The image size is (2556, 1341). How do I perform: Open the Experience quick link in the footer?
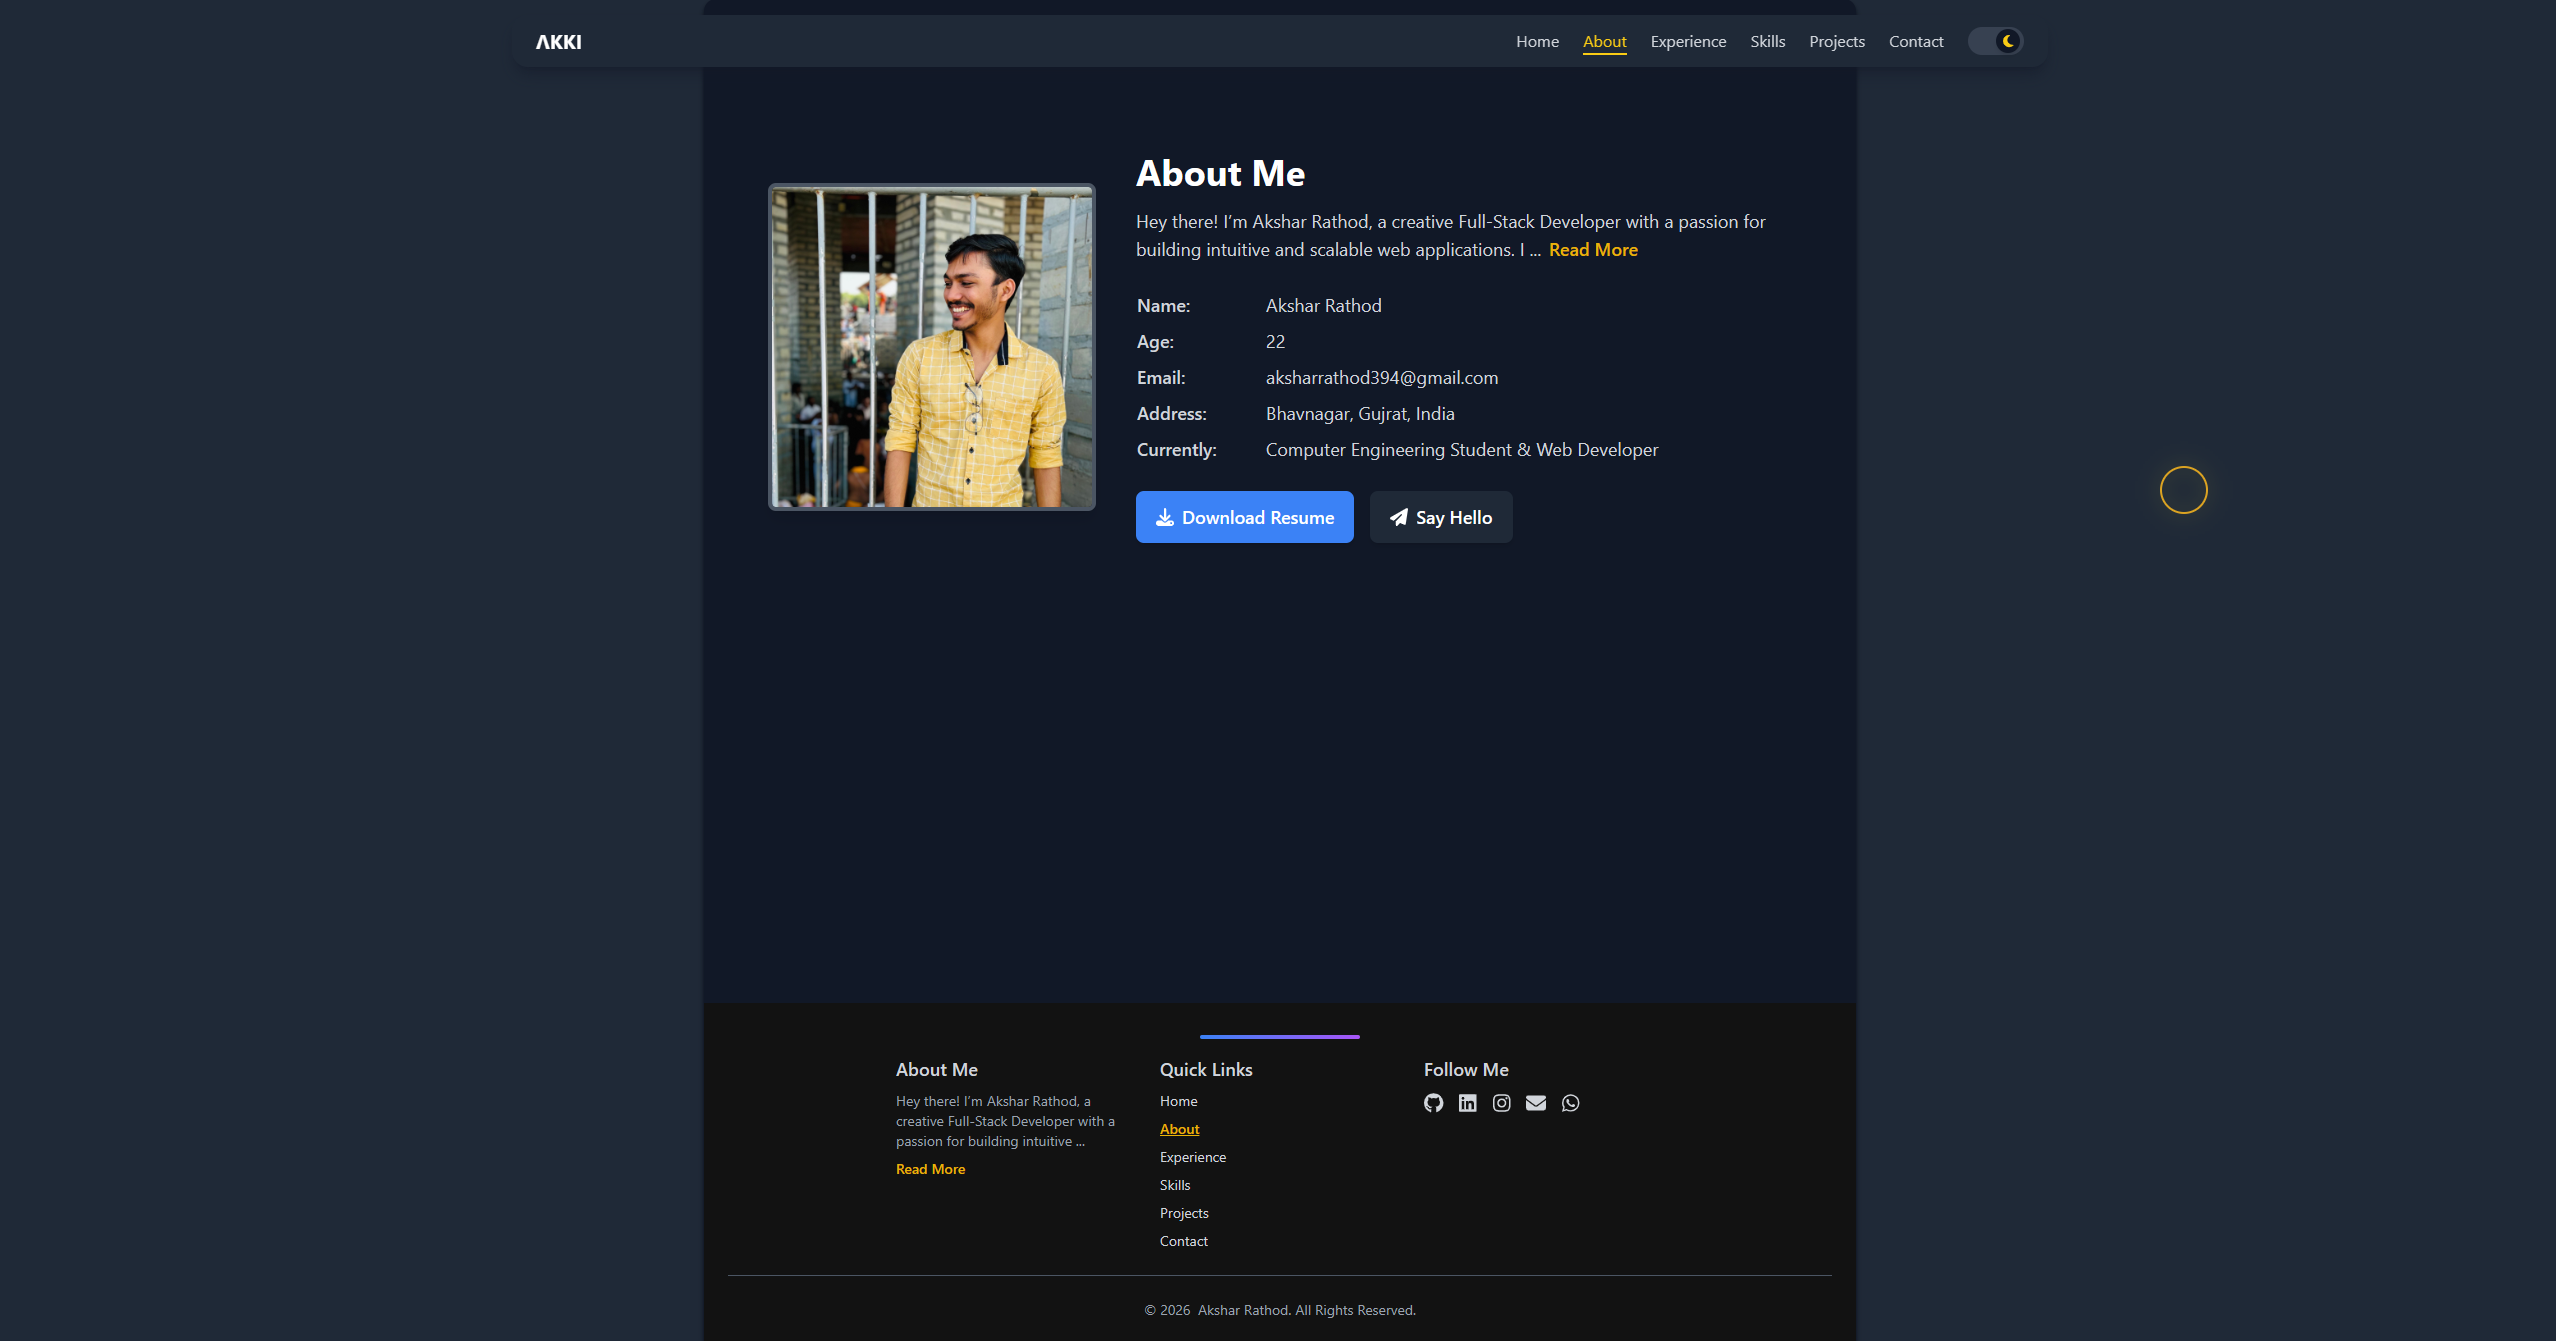[x=1192, y=1157]
